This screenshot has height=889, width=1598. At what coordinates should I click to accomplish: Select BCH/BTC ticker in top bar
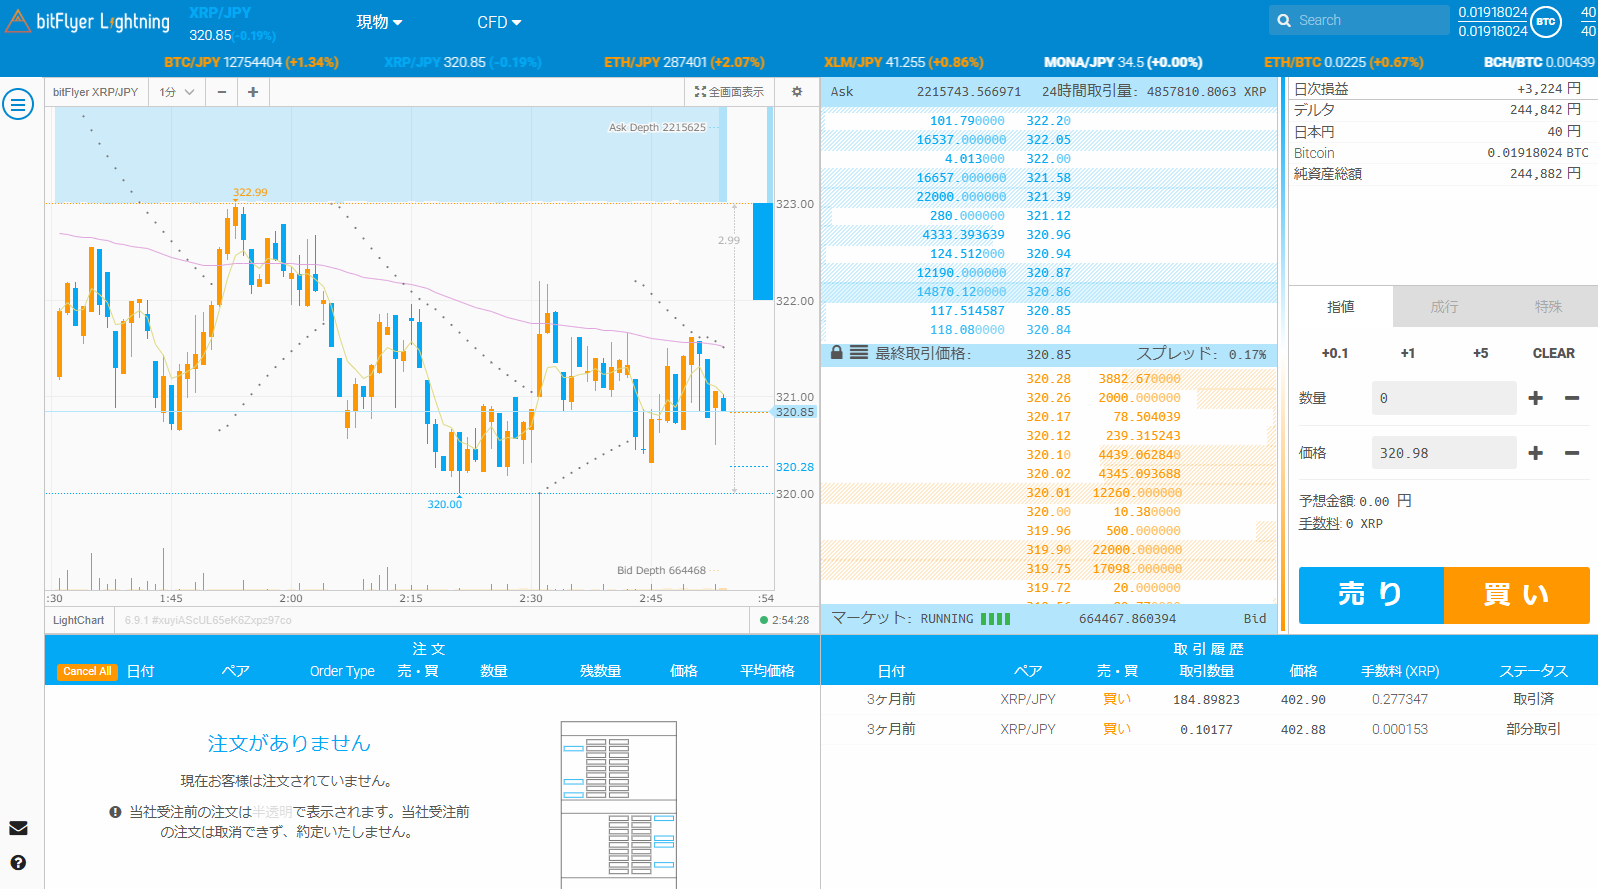pos(1539,62)
